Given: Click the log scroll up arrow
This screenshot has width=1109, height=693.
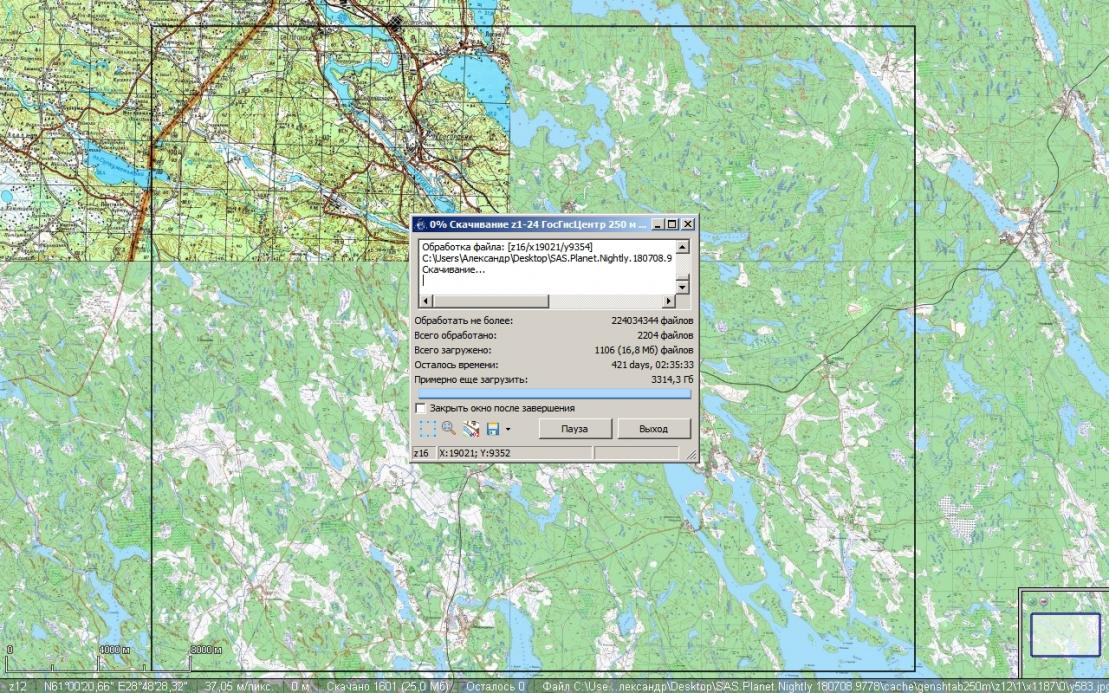Looking at the screenshot, I should click(x=683, y=247).
